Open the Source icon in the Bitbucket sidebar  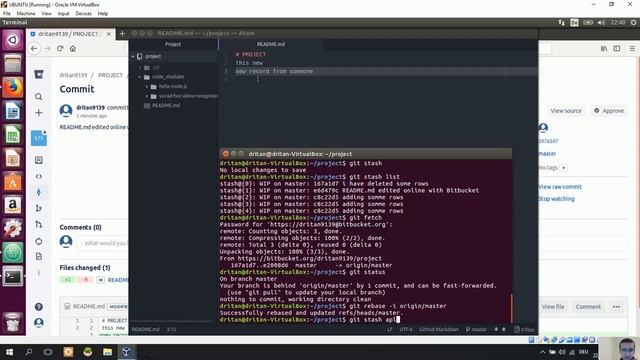coord(39,176)
